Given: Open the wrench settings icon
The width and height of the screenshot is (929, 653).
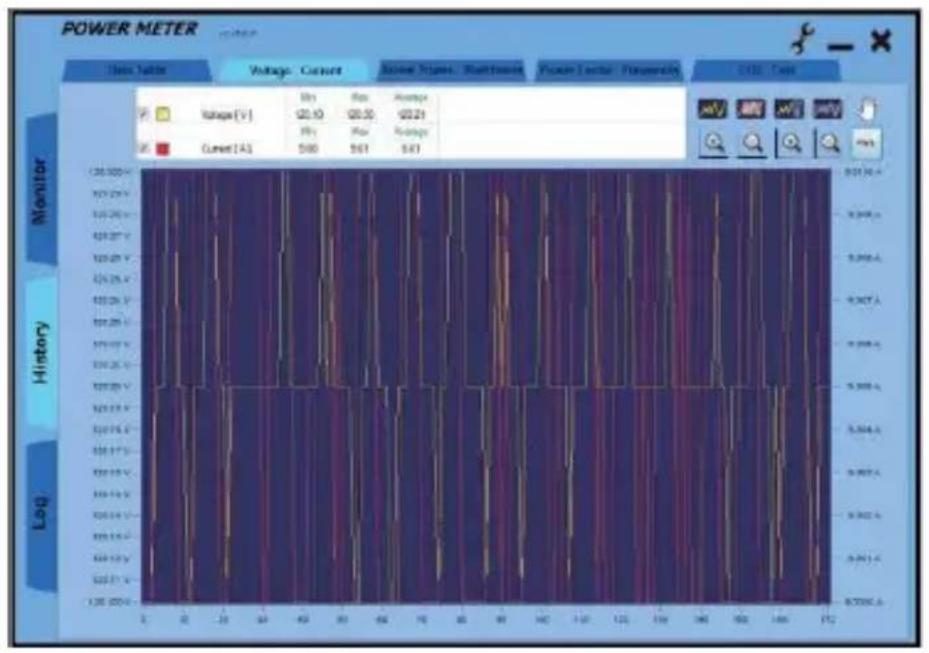Looking at the screenshot, I should pos(802,39).
